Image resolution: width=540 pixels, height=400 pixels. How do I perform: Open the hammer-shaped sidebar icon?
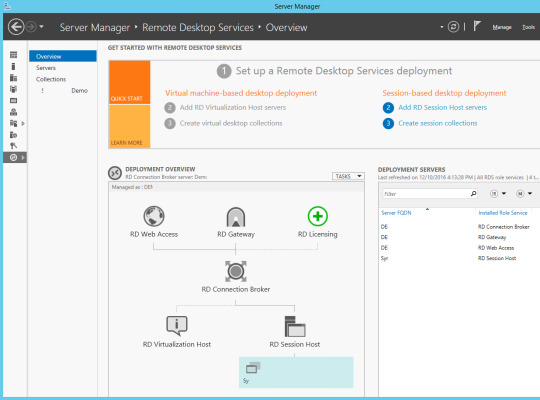click(13, 146)
